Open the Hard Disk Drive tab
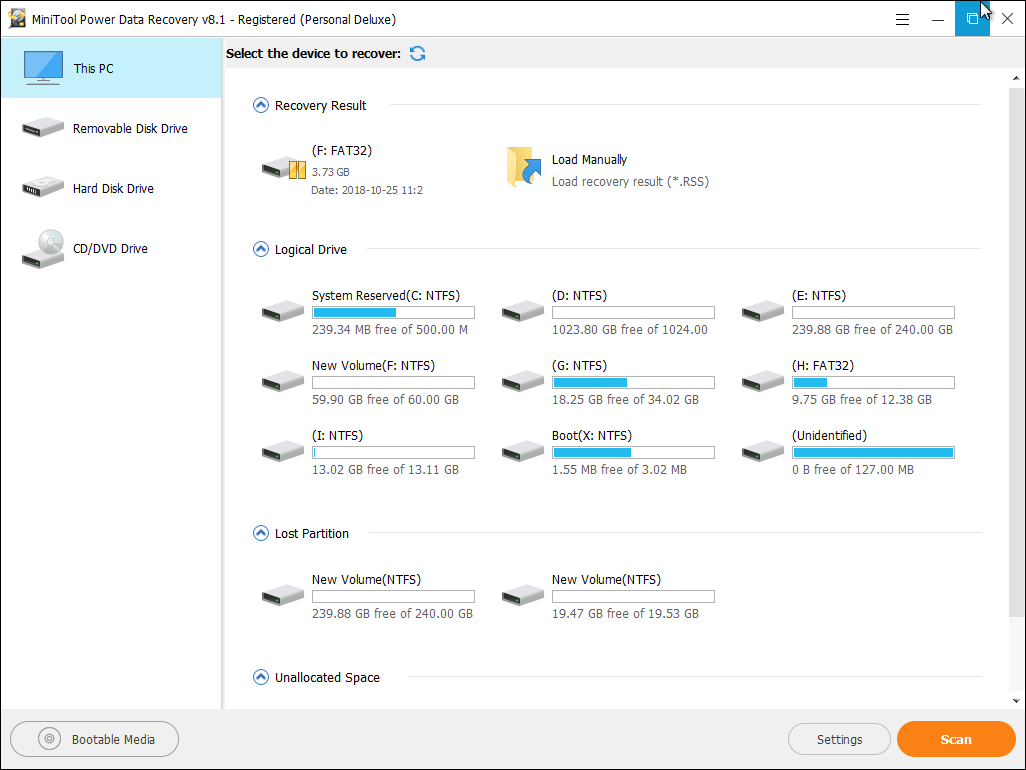 111,188
